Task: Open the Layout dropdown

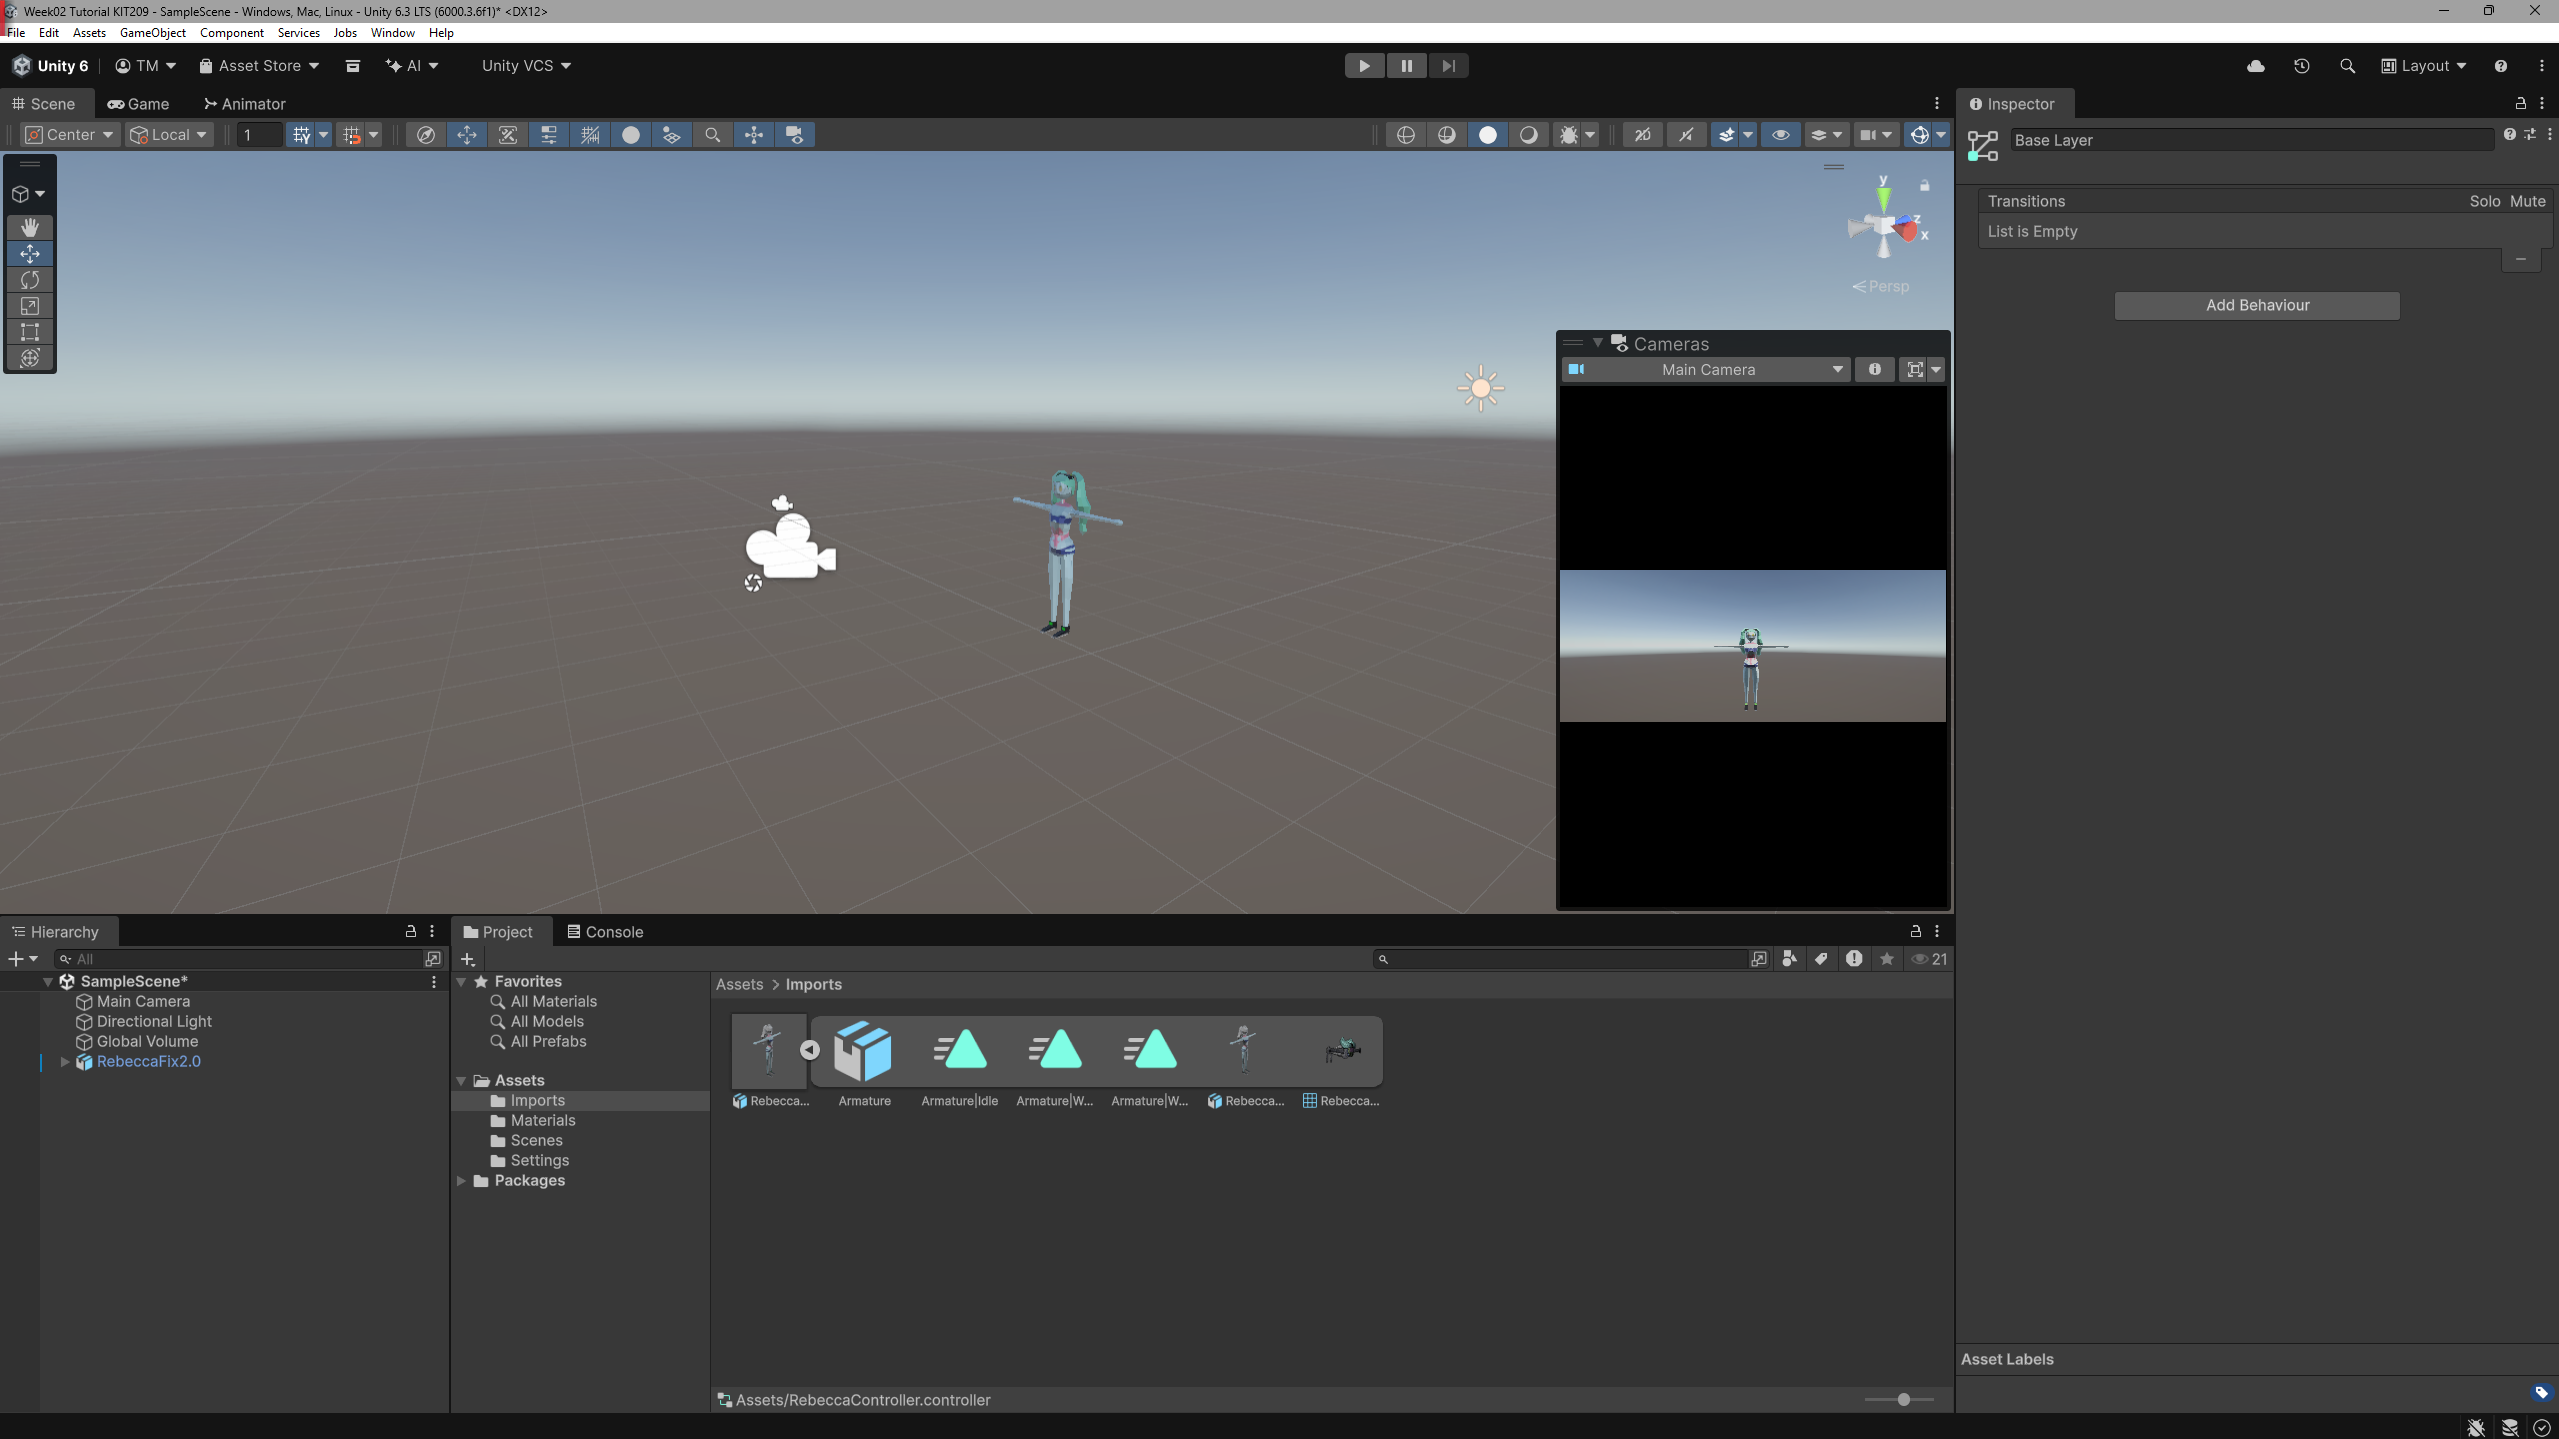Action: pos(2423,66)
